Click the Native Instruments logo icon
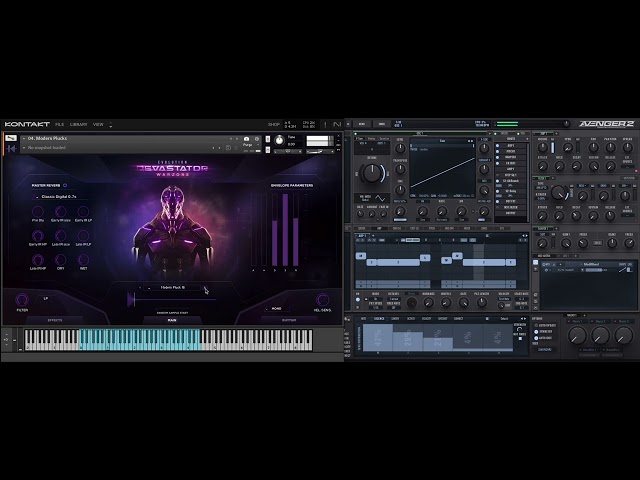 point(337,124)
